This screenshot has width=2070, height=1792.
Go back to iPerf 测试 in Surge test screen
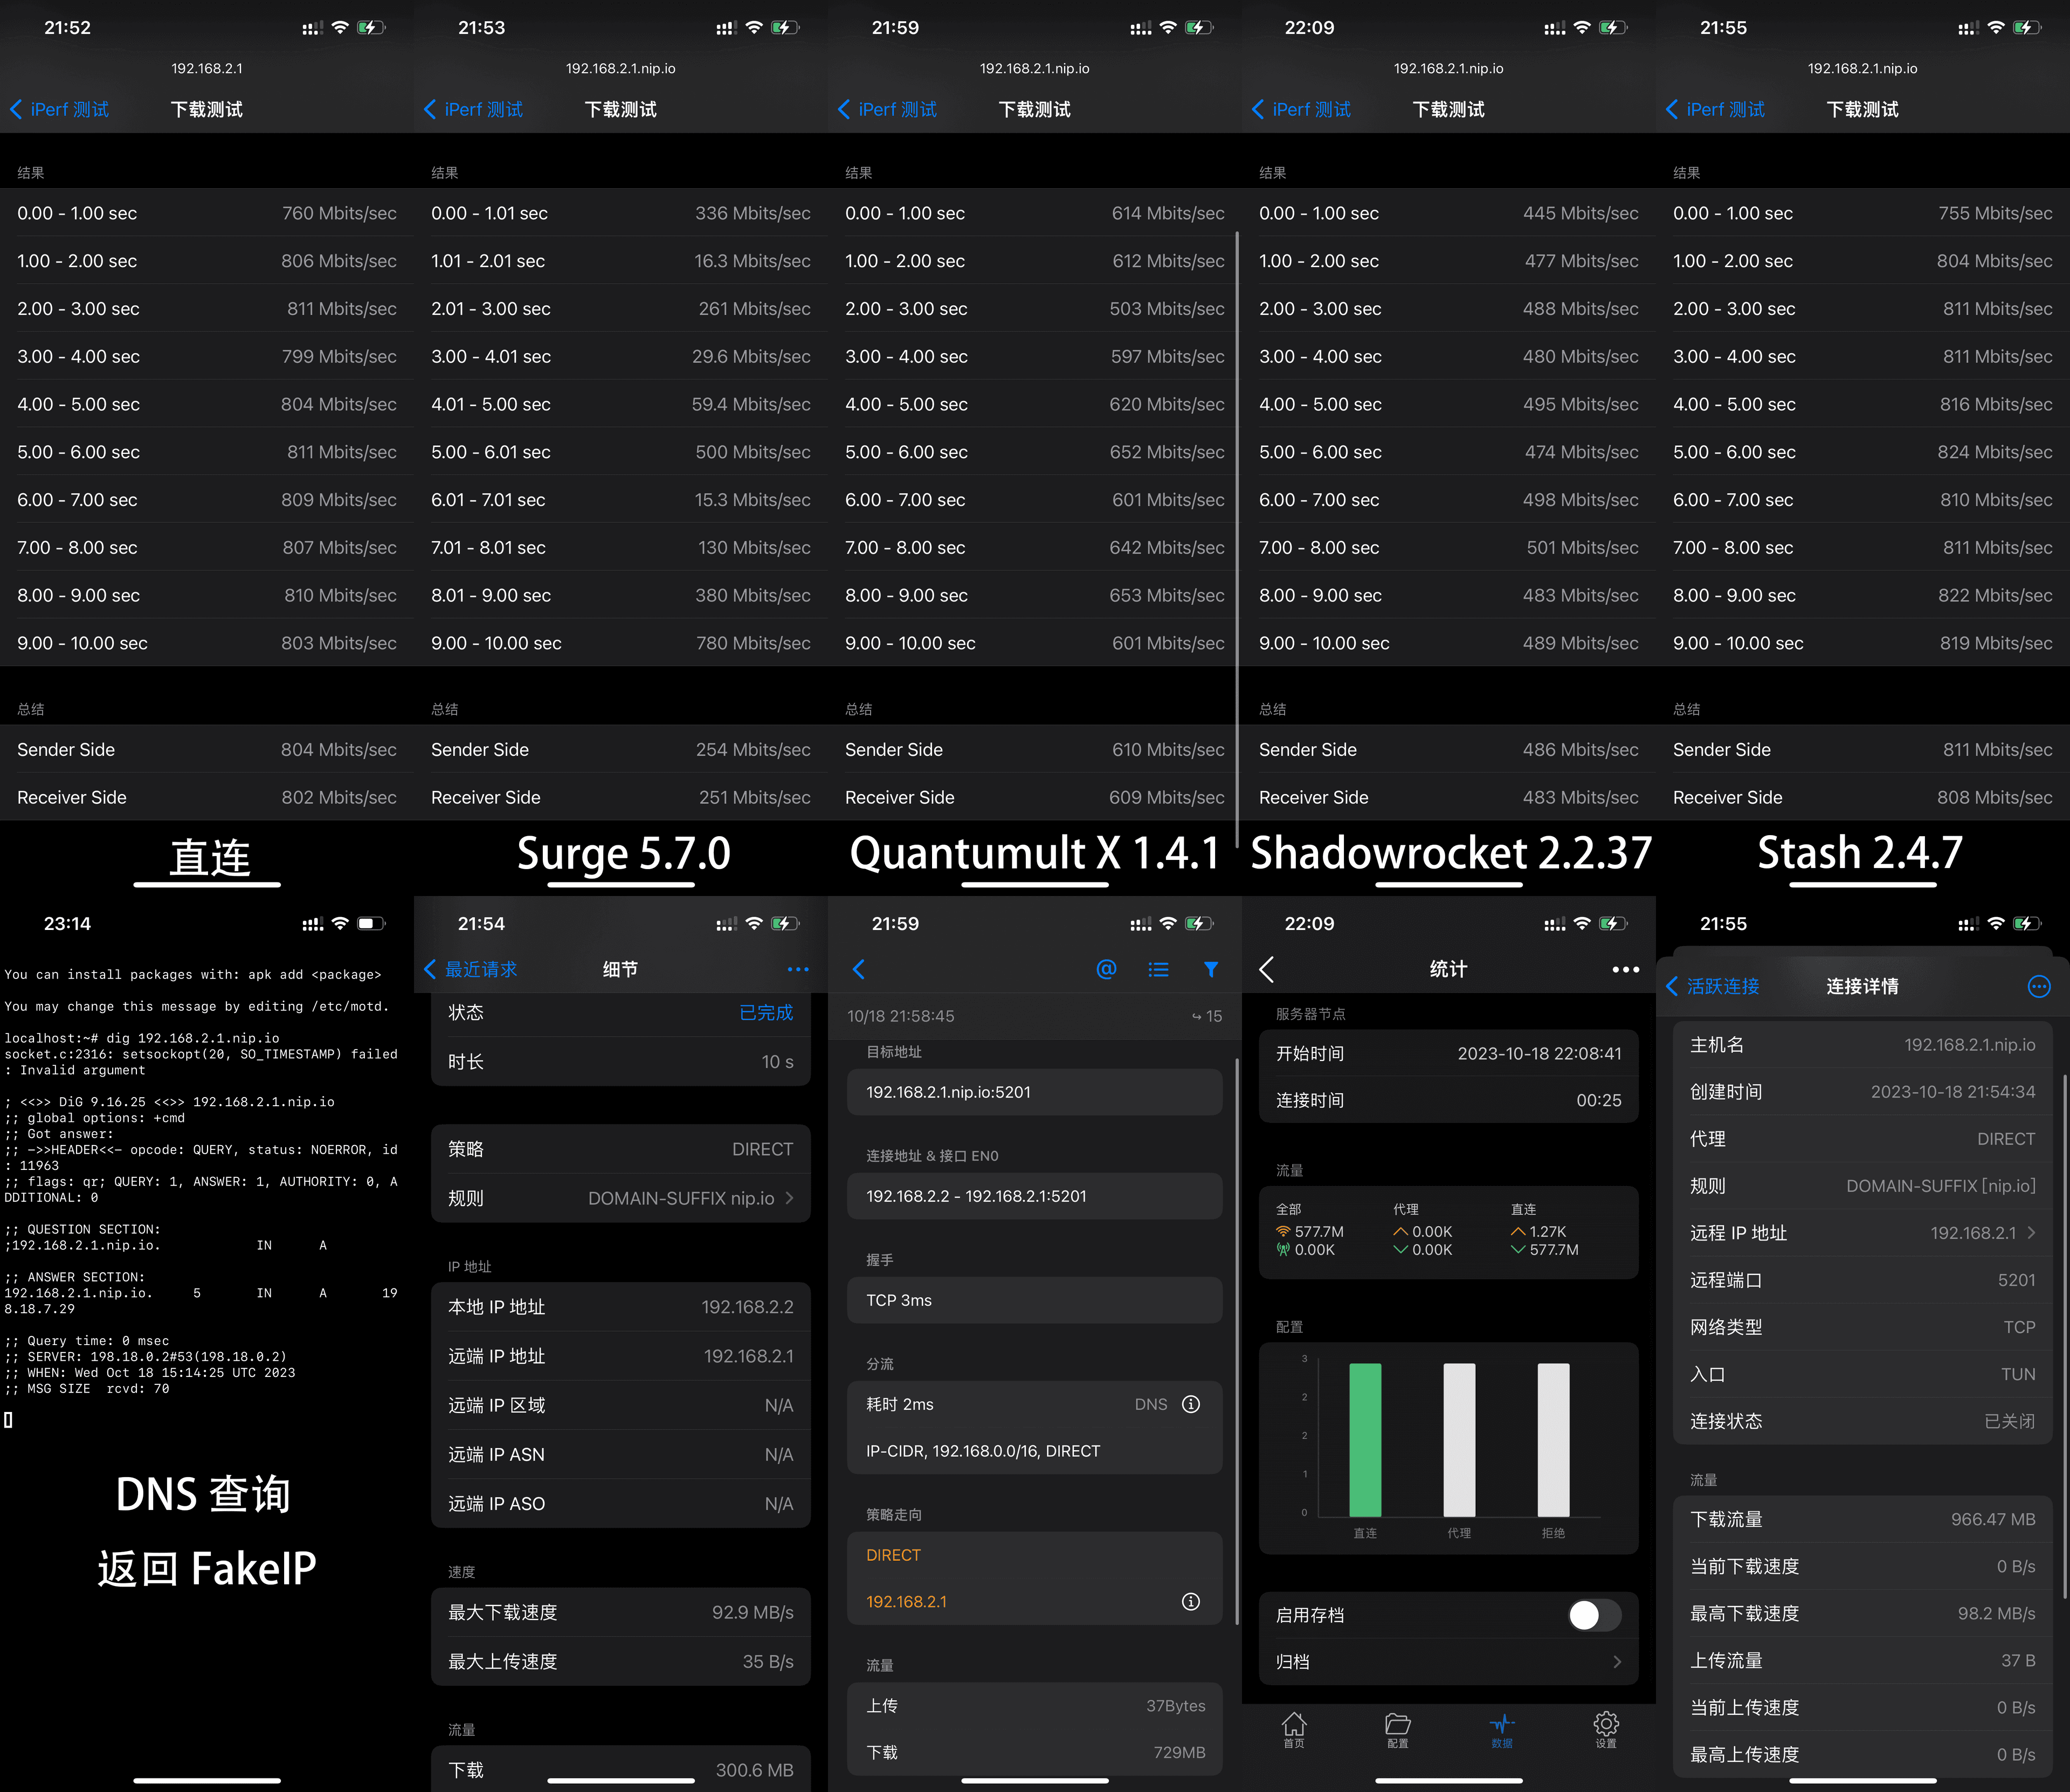[x=473, y=109]
